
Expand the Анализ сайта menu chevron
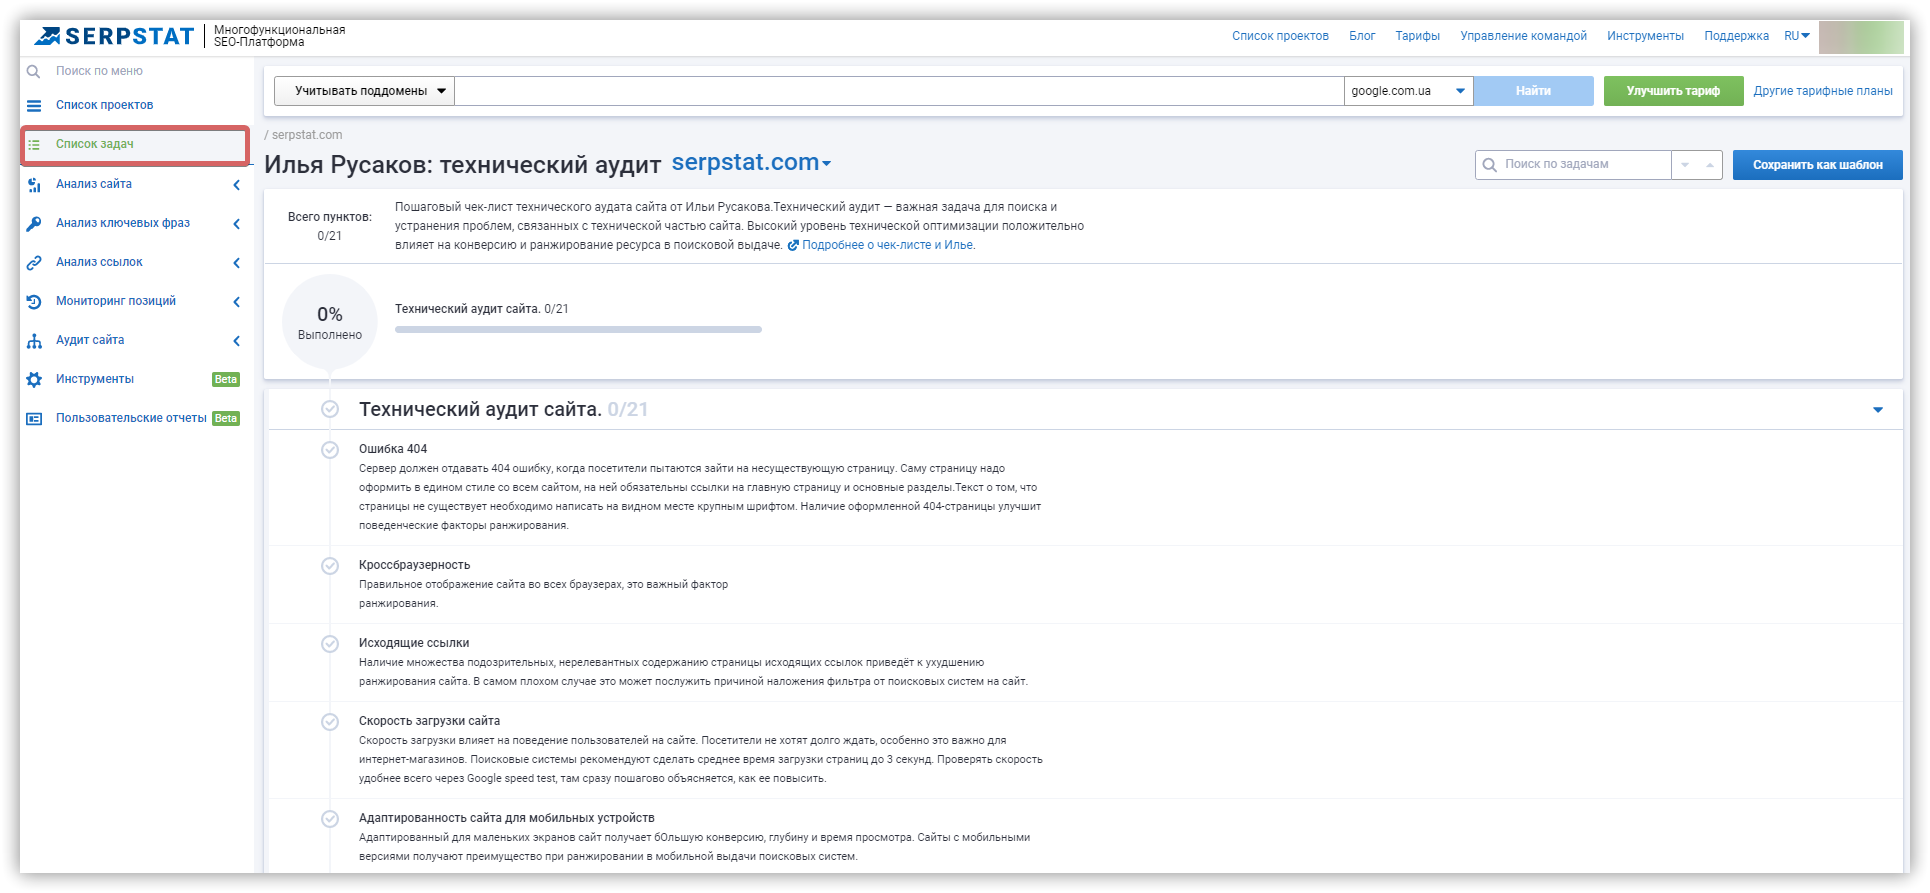tap(237, 185)
